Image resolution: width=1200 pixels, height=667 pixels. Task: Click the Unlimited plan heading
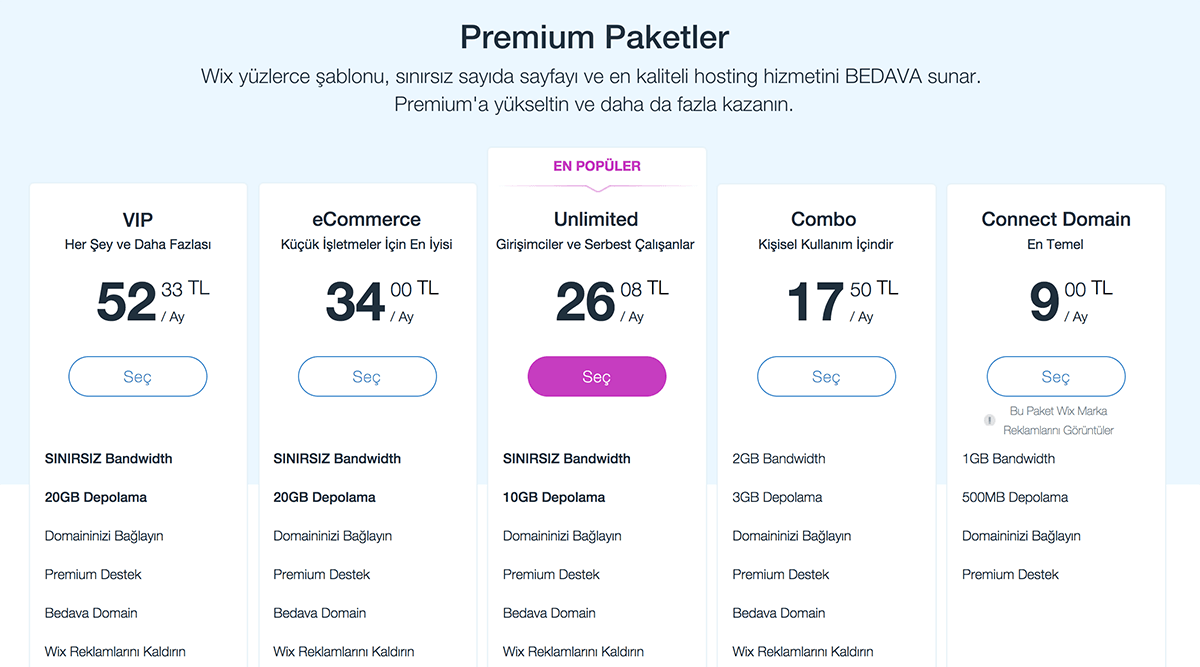tap(596, 219)
